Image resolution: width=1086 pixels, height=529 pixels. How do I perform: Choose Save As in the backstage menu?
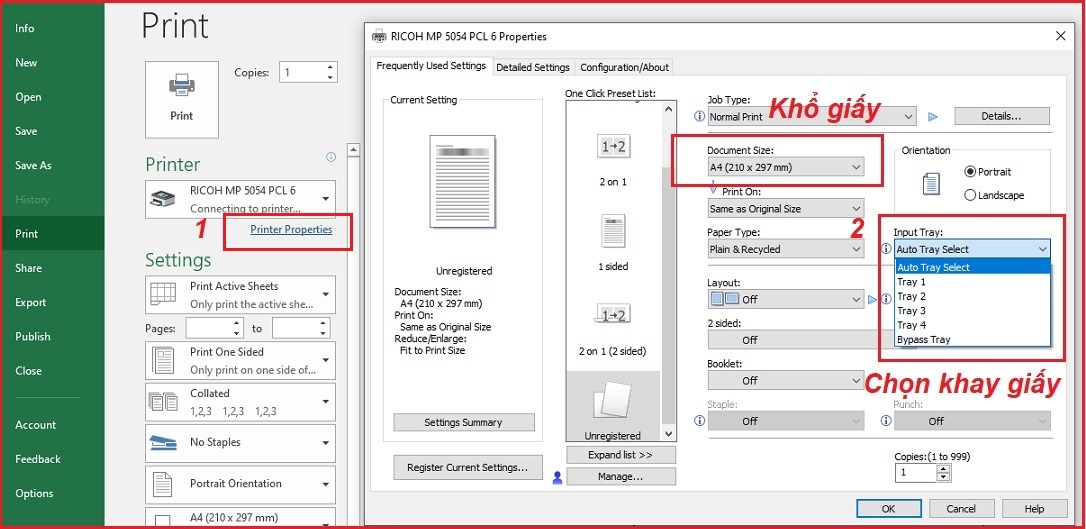(x=33, y=165)
